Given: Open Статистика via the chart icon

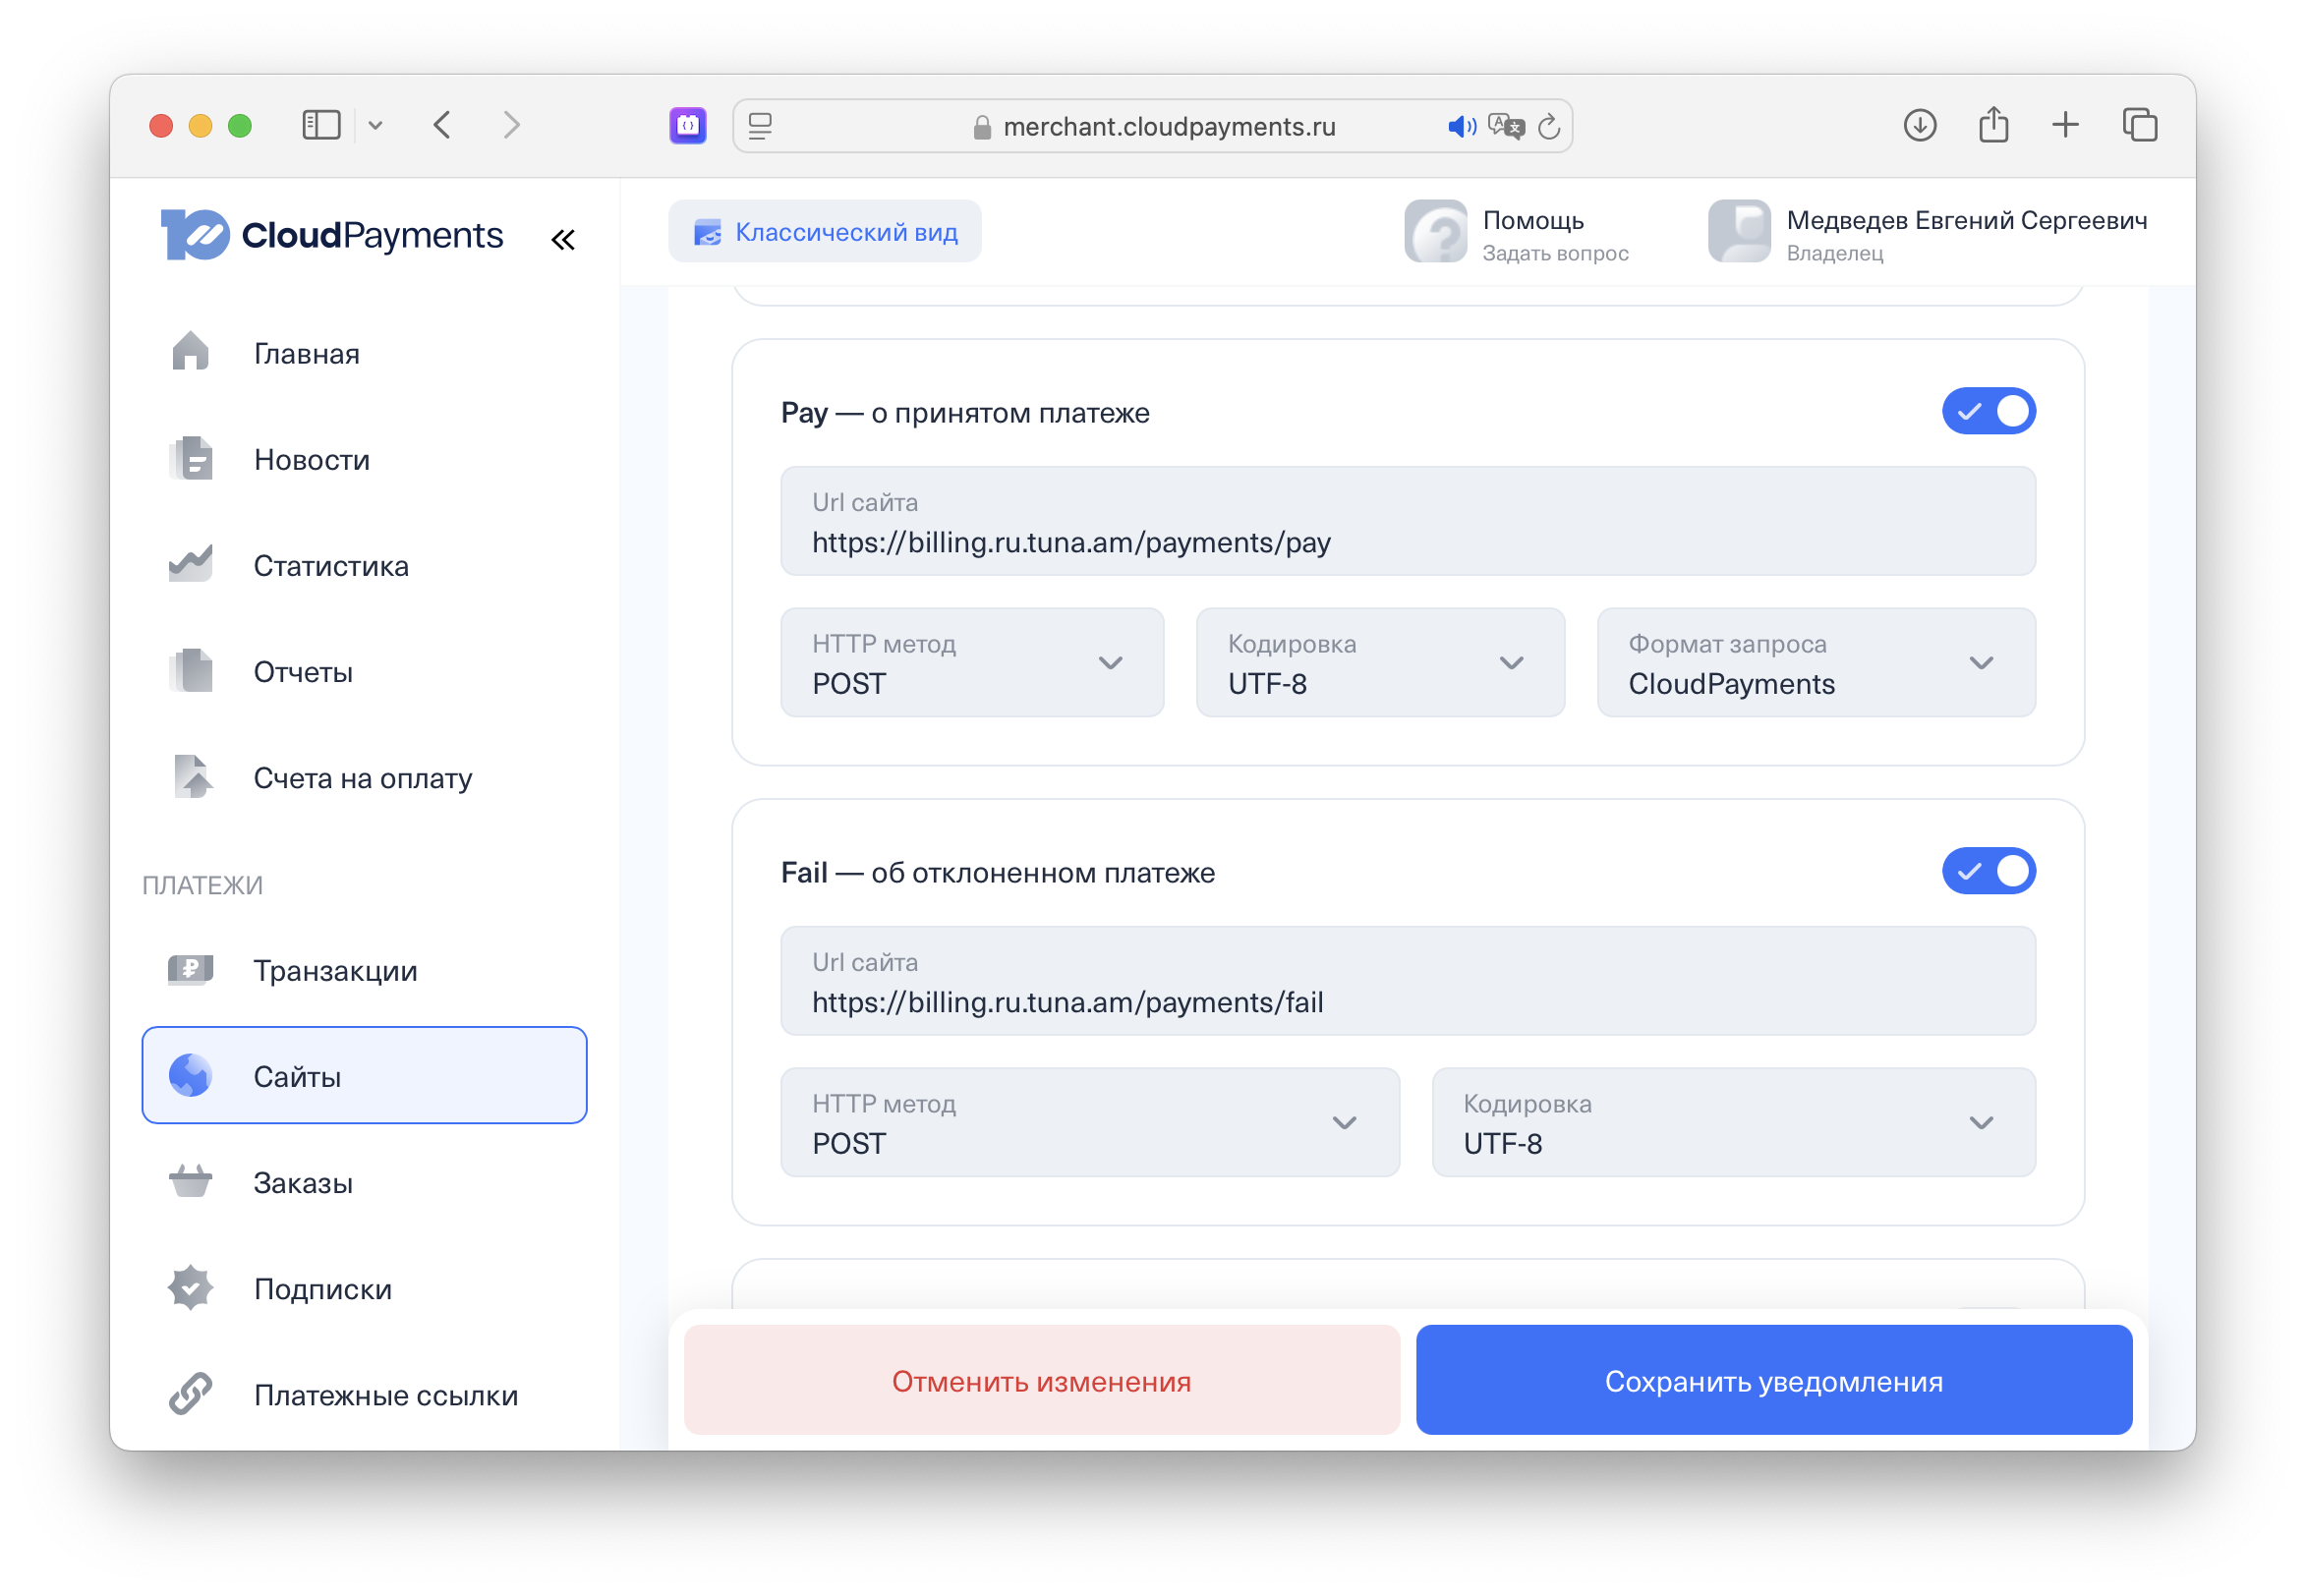Looking at the screenshot, I should (x=192, y=565).
